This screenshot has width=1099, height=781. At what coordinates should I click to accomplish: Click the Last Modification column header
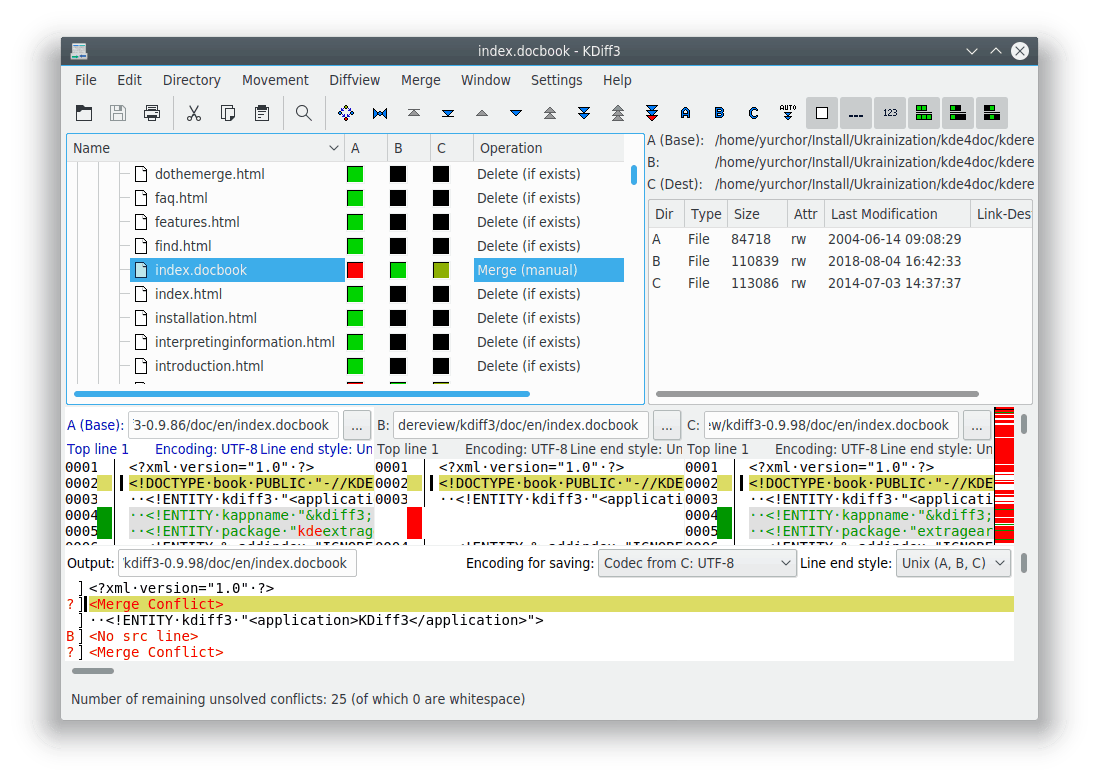[896, 215]
